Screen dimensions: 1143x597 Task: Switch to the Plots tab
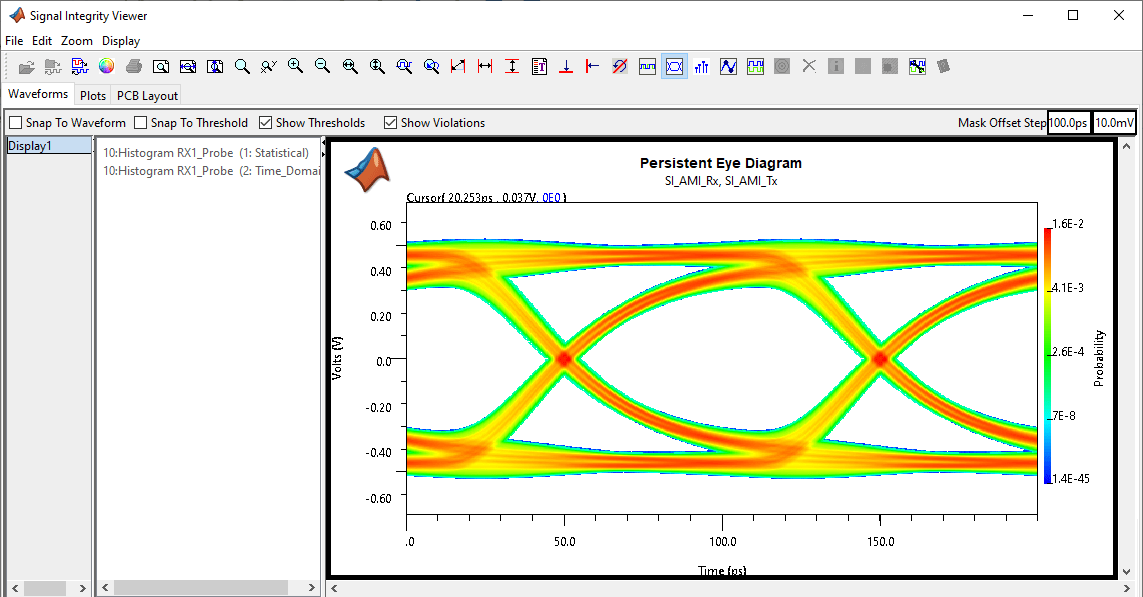[x=93, y=96]
